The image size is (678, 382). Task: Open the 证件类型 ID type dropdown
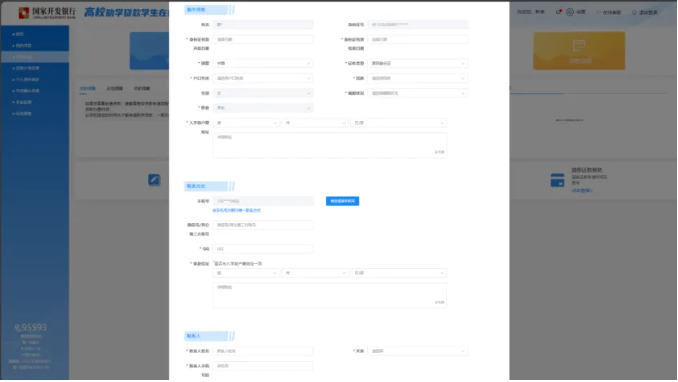coord(418,63)
